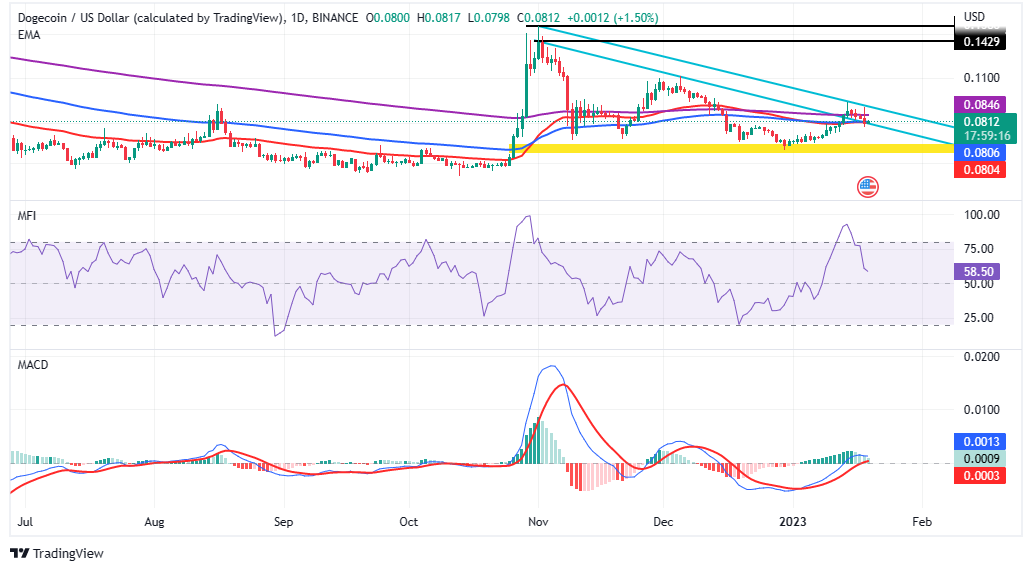Screen dimensions: 1032x571
Task: Click the Dec label on time axis
Action: (663, 522)
